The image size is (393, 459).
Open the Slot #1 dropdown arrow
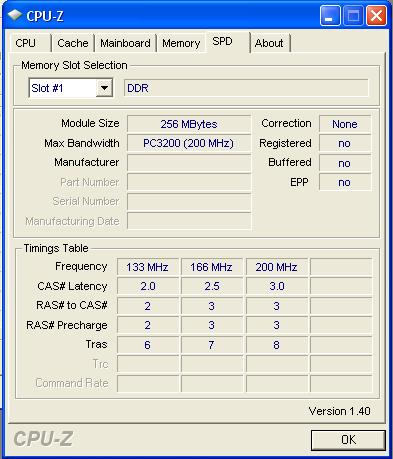pos(104,88)
